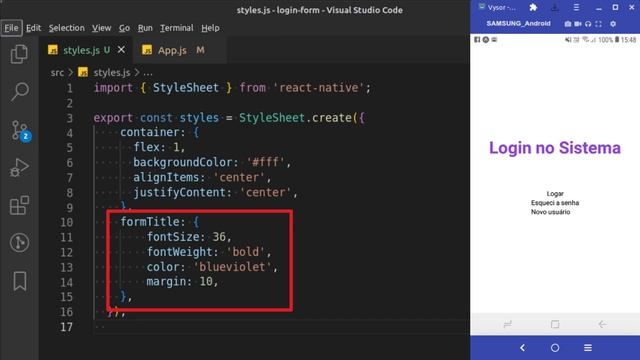Click on 'justifyContent' property
This screenshot has height=360, width=640.
pos(179,192)
